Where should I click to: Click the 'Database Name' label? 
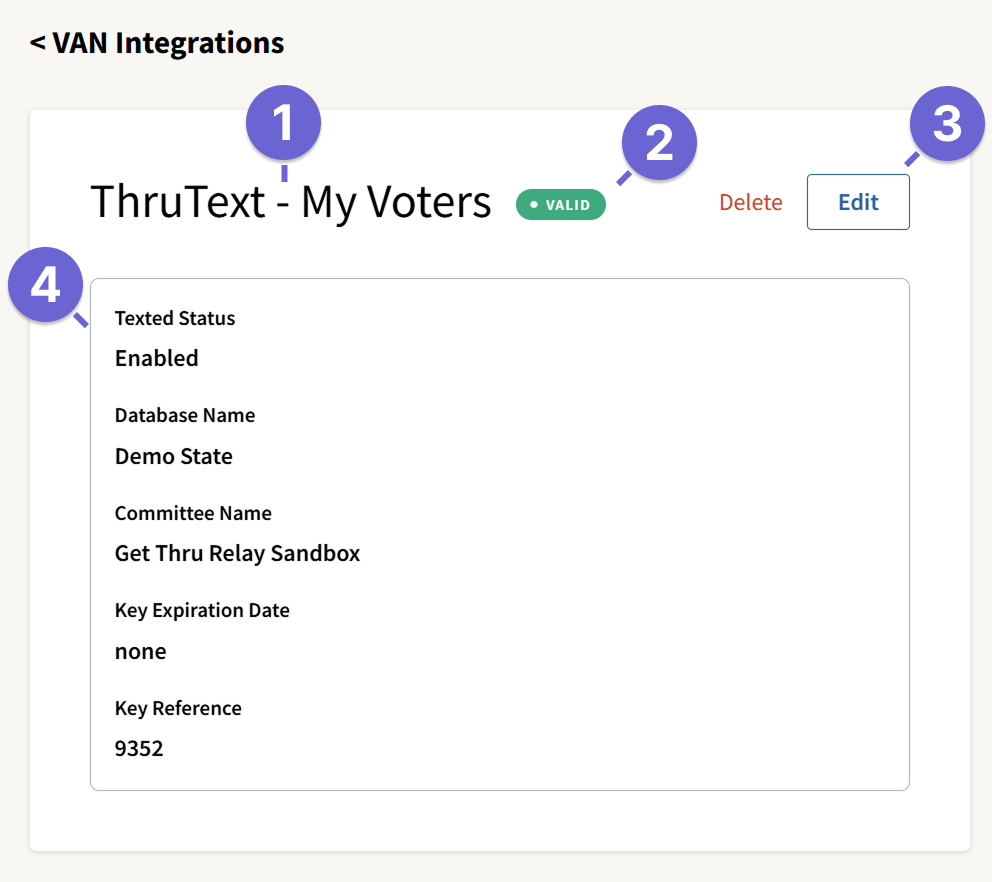pos(185,416)
